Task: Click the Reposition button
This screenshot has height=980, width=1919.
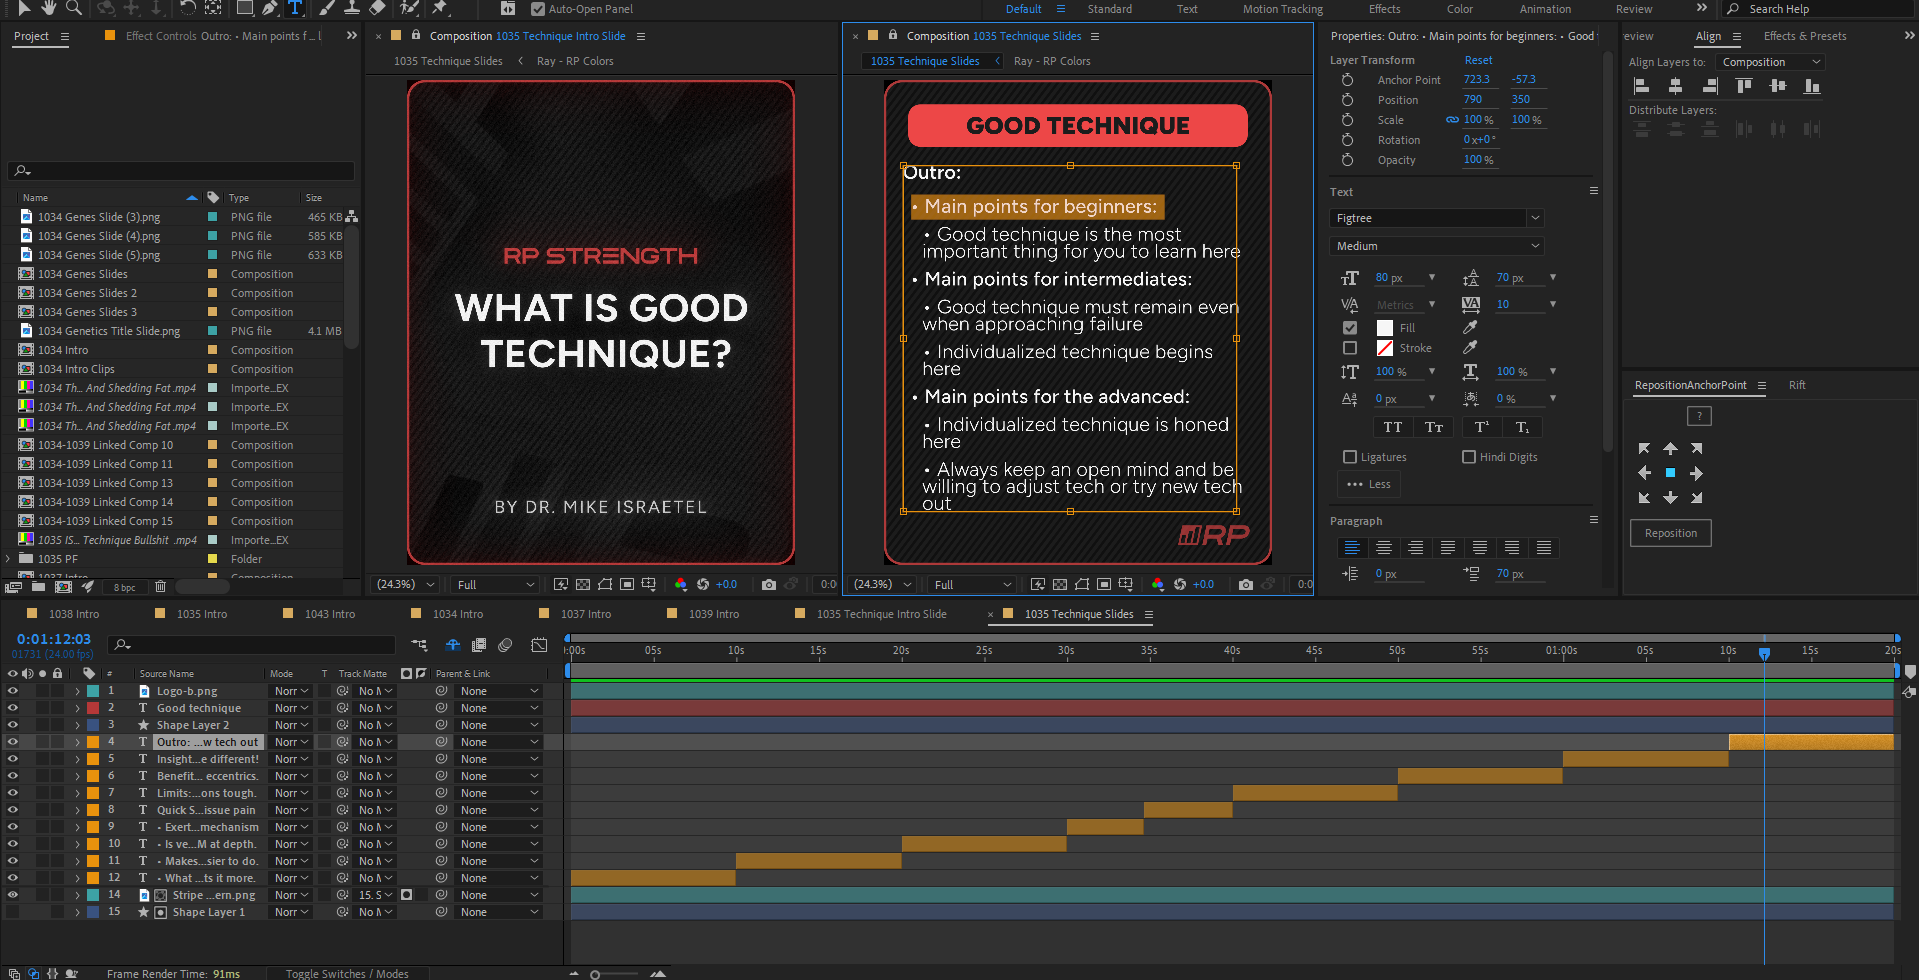Action: [x=1671, y=533]
